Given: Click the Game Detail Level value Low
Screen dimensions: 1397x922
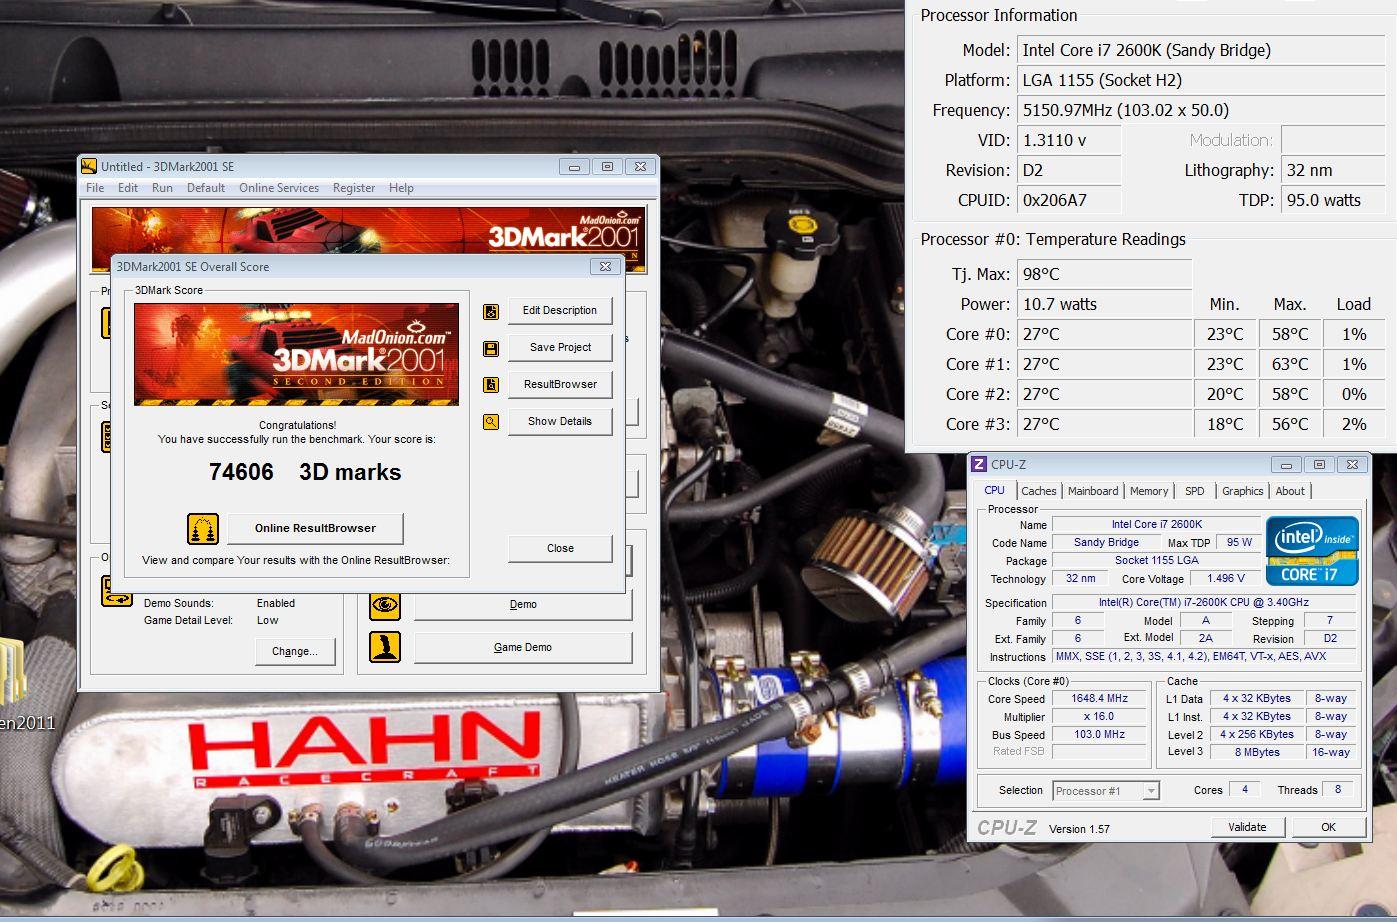Looking at the screenshot, I should (267, 621).
